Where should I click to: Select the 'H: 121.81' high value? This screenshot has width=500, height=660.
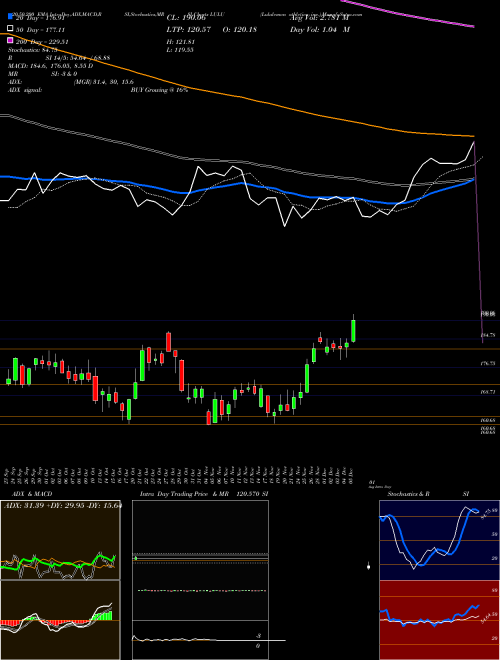click(181, 42)
